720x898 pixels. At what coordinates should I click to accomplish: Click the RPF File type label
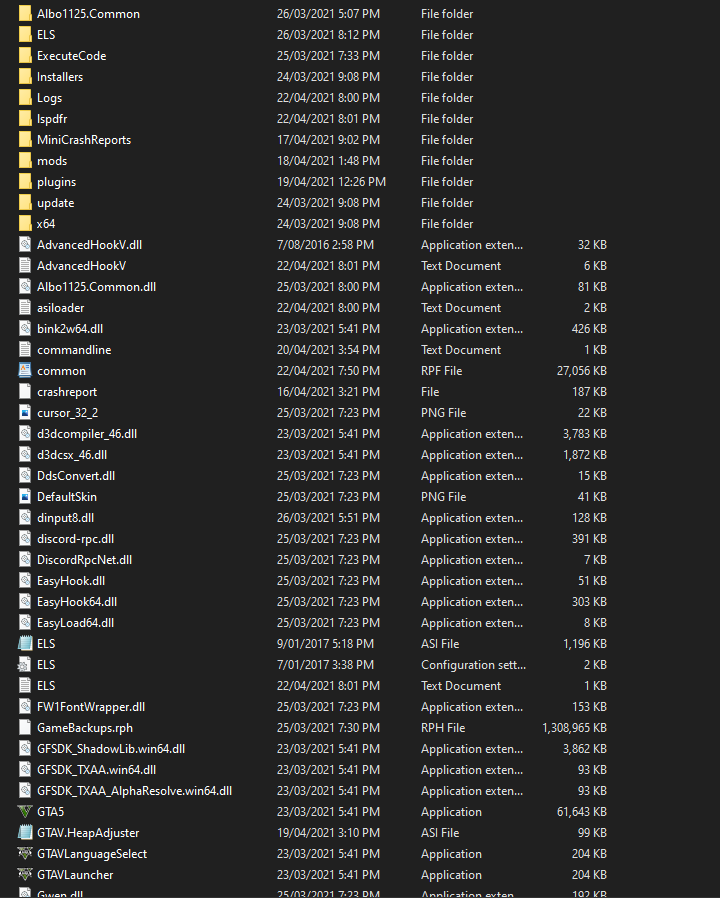coord(442,371)
